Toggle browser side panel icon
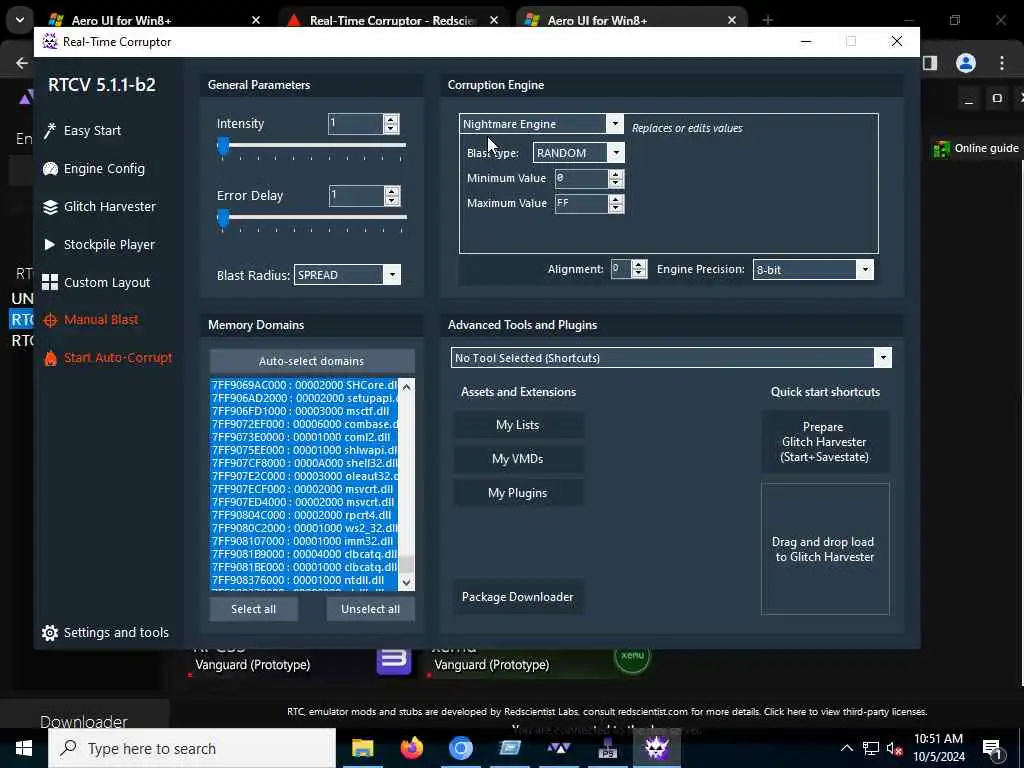This screenshot has height=768, width=1024. (930, 63)
